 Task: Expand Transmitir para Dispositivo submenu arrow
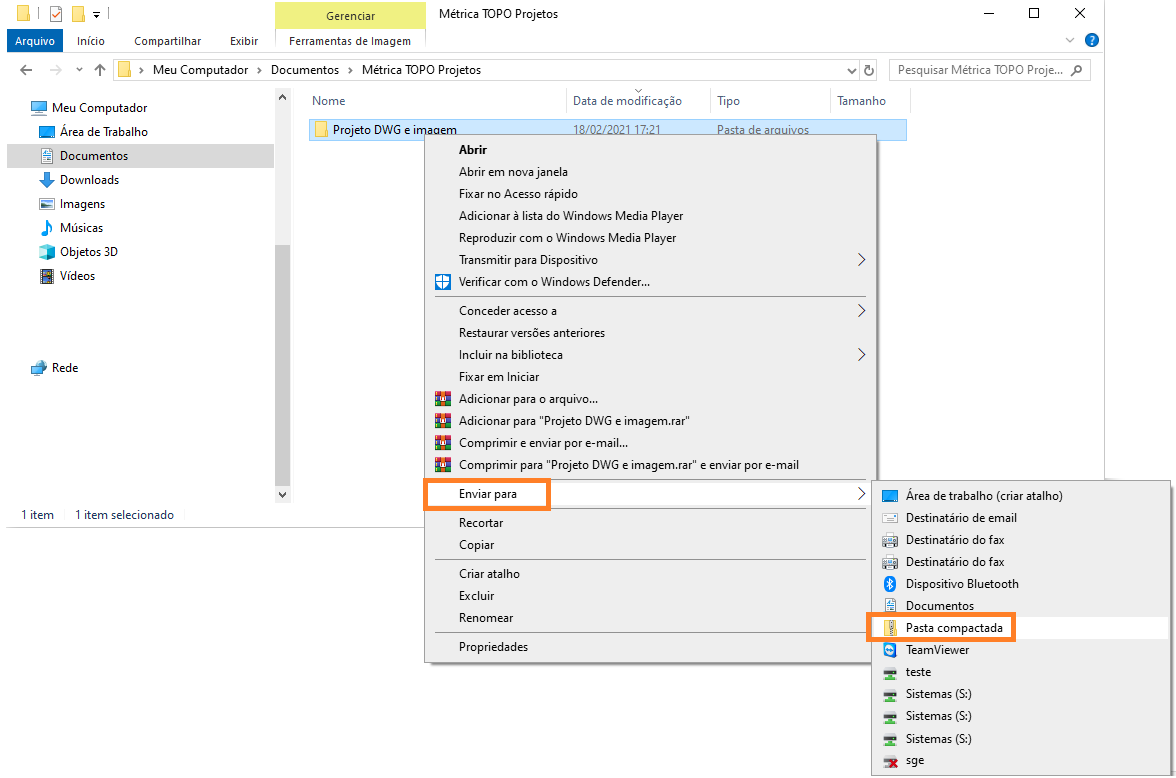[861, 260]
